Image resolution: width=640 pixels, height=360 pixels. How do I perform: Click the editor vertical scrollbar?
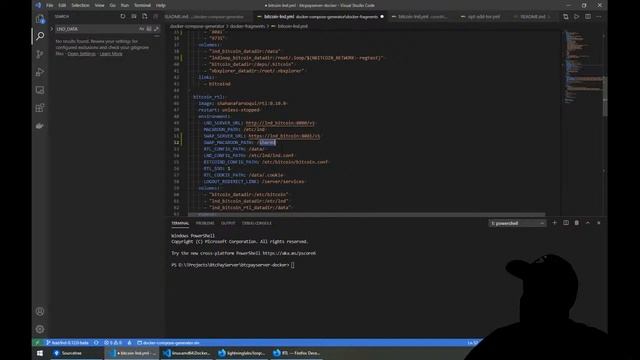(604, 96)
